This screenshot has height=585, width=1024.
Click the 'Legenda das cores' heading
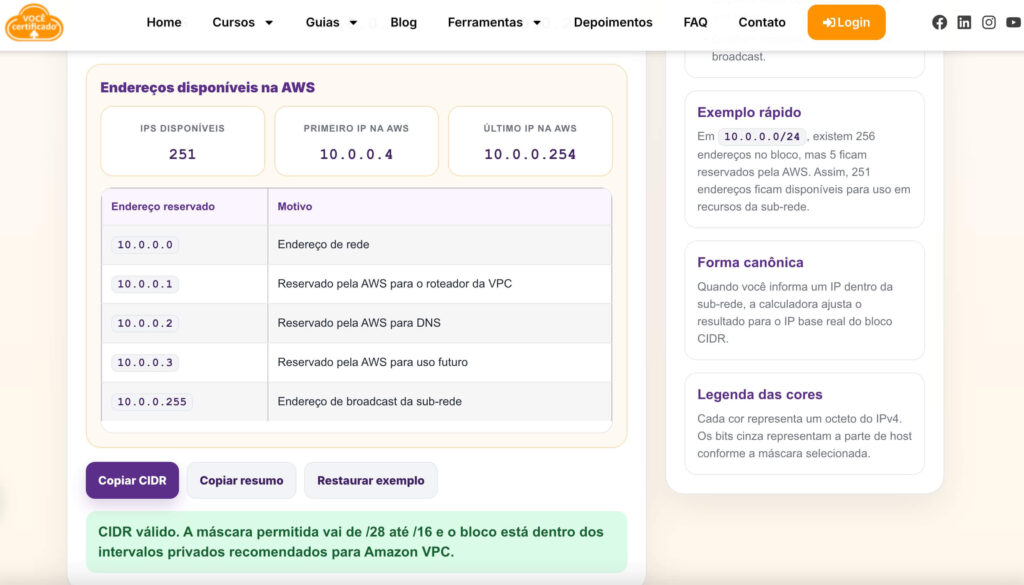(x=760, y=394)
